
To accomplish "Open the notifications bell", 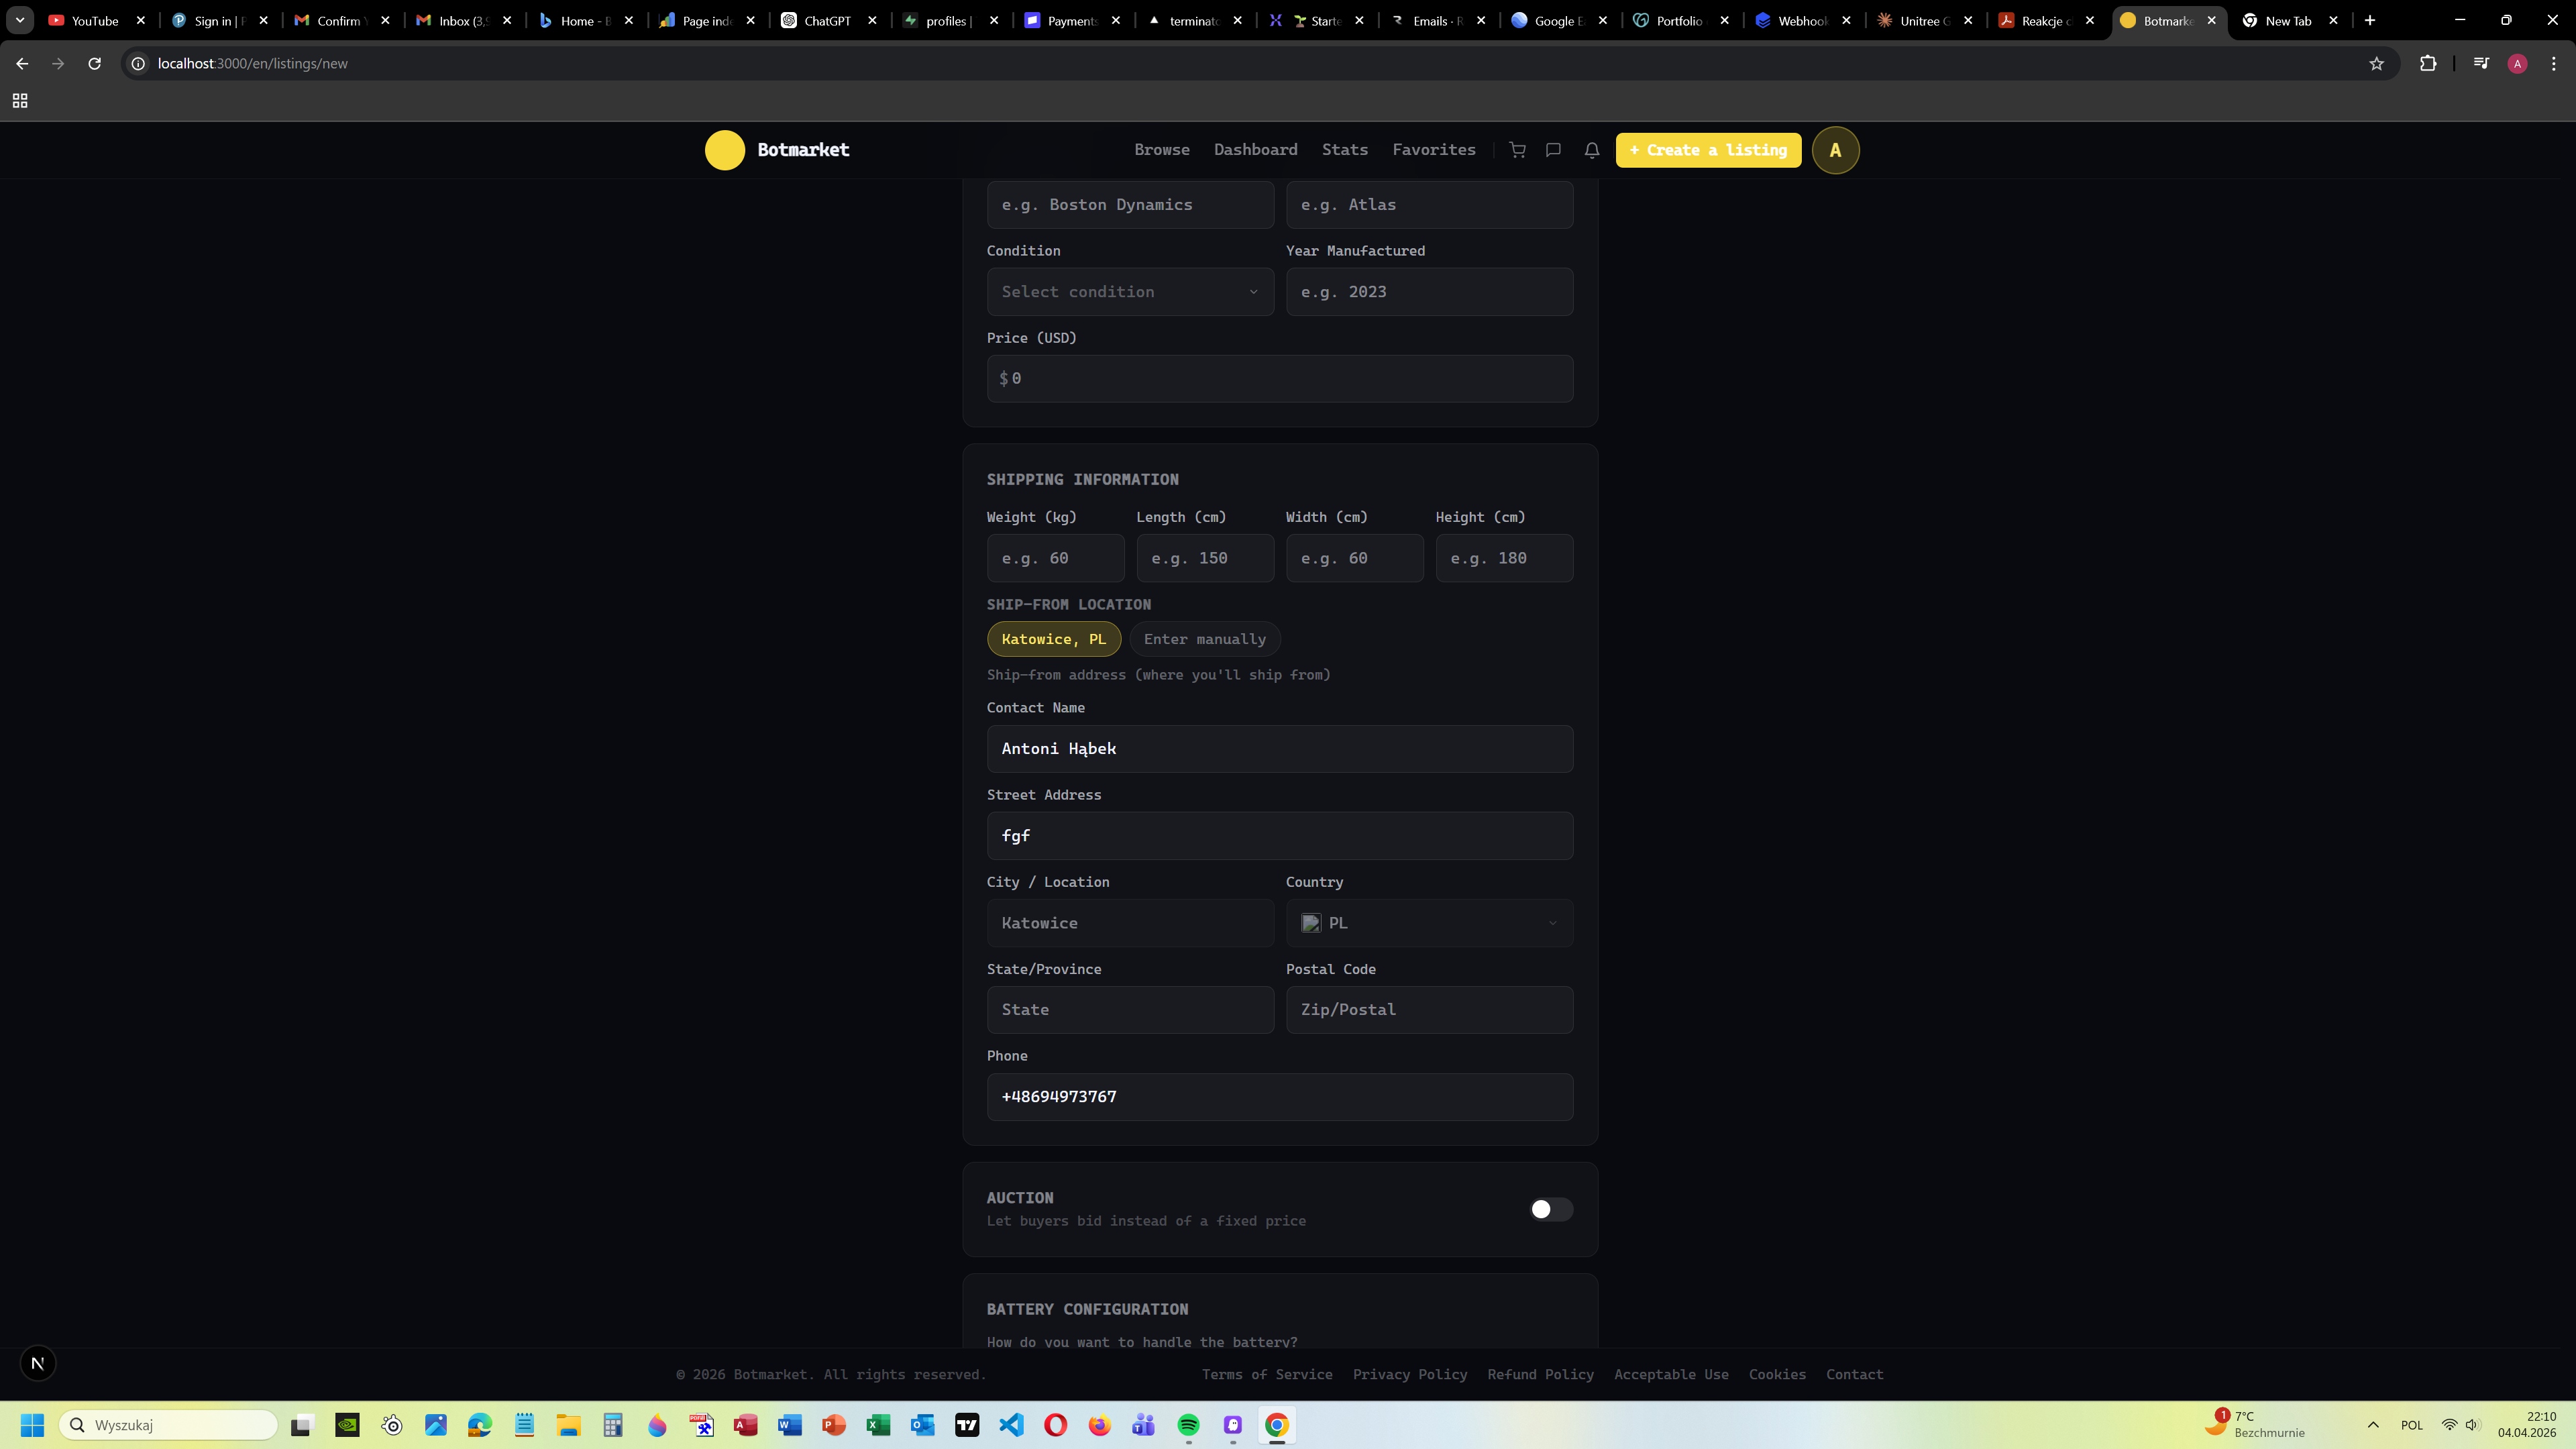I will tap(1591, 150).
